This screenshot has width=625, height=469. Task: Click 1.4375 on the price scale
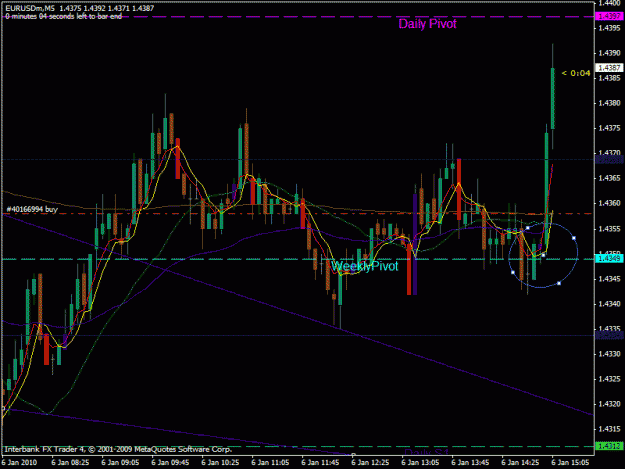(609, 128)
